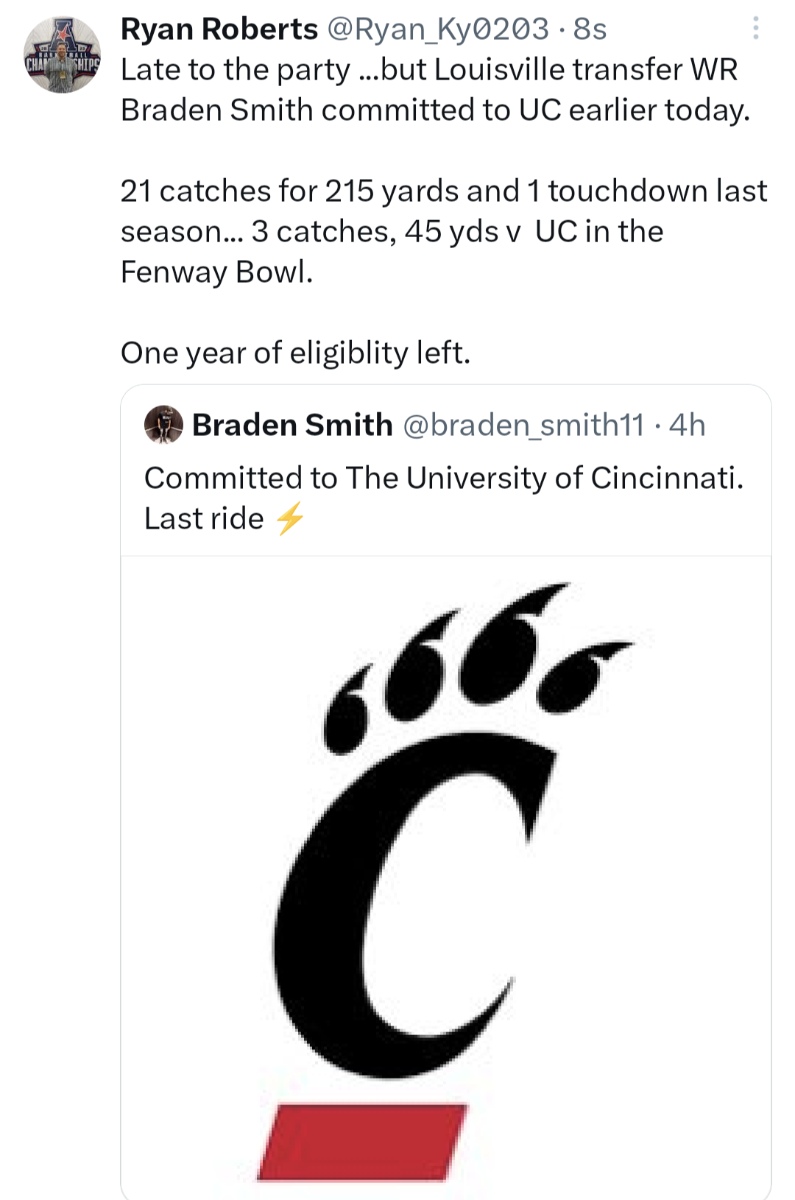Click the 'Fenway Bowl.' text line
Screen dimensions: 795x1200
point(217,272)
